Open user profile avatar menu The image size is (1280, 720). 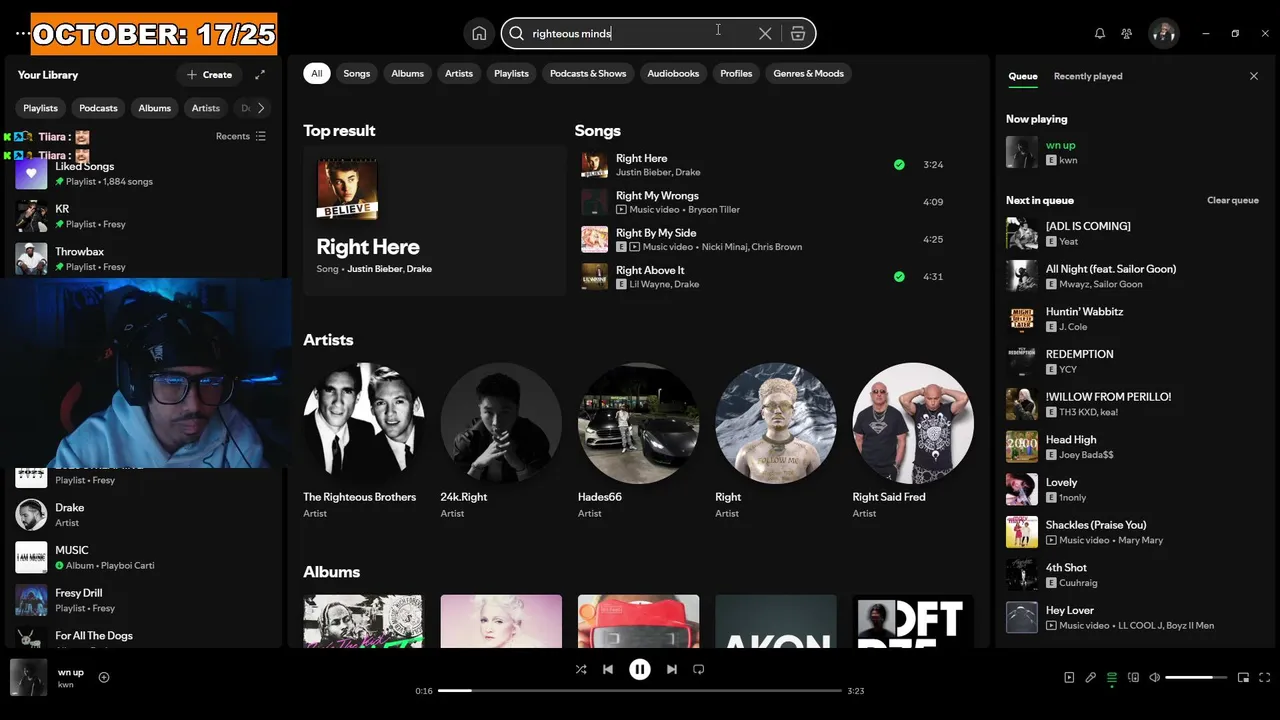1163,33
